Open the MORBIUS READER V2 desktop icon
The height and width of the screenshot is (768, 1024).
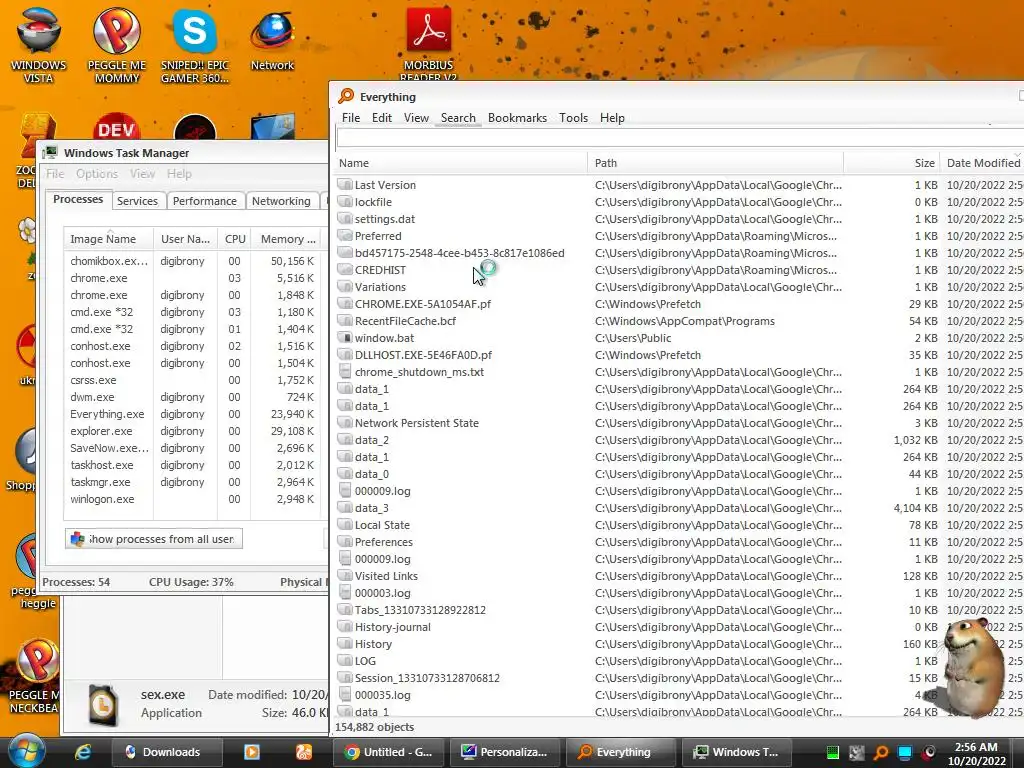(x=428, y=43)
